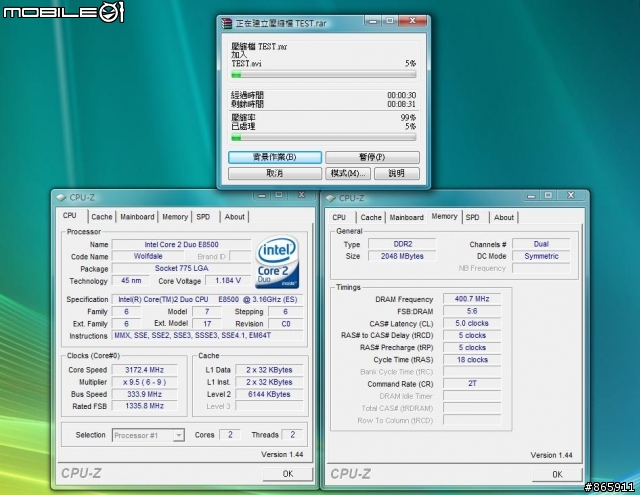Switch to CPU tab in right CPU-Z window
640x495 pixels.
(x=339, y=218)
